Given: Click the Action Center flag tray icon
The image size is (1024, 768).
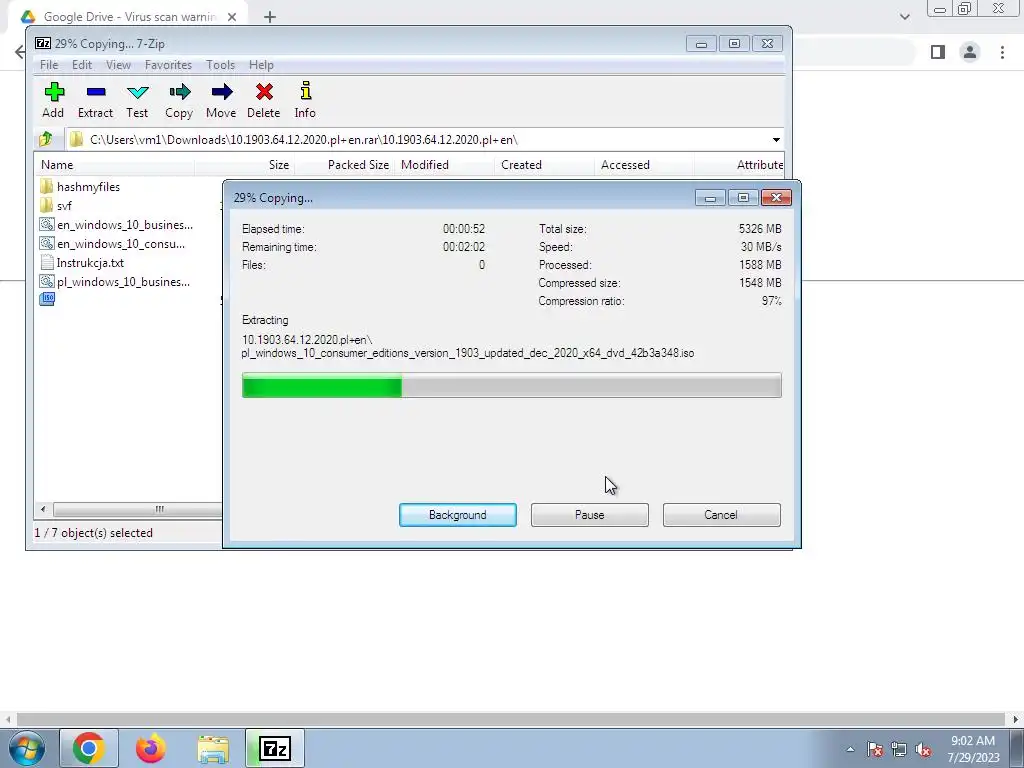Looking at the screenshot, I should click(x=875, y=749).
